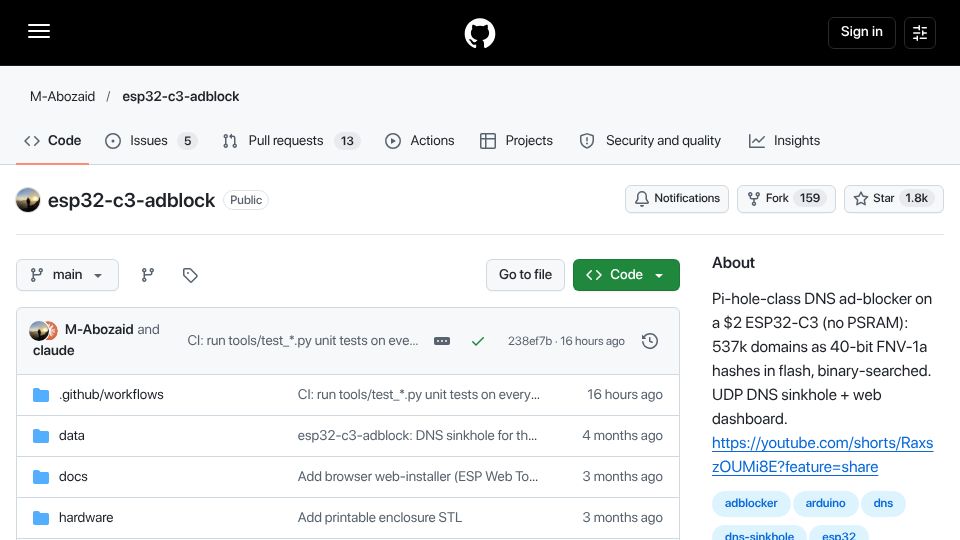Screen dimensions: 960x540
Task: Click the 4 months ago timestamp
Action: [622, 436]
